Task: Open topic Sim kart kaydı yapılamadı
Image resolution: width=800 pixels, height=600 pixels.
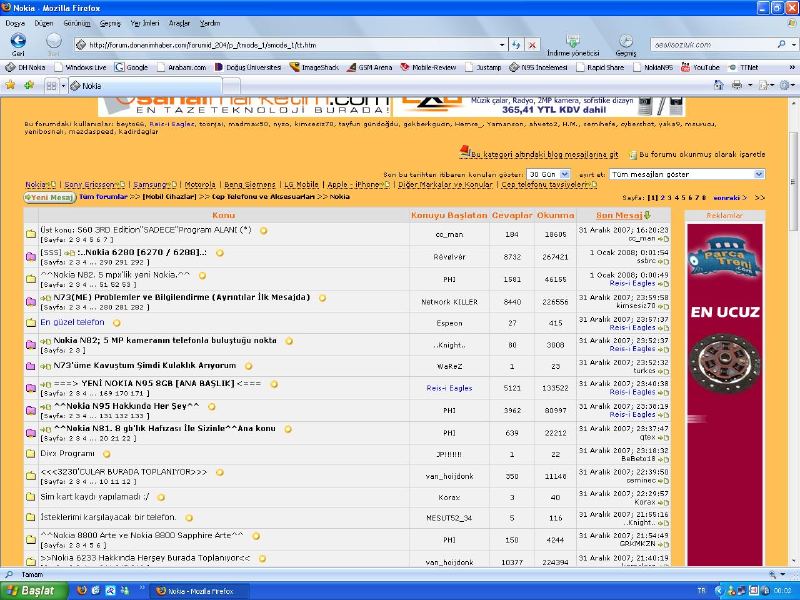Action: click(94, 496)
